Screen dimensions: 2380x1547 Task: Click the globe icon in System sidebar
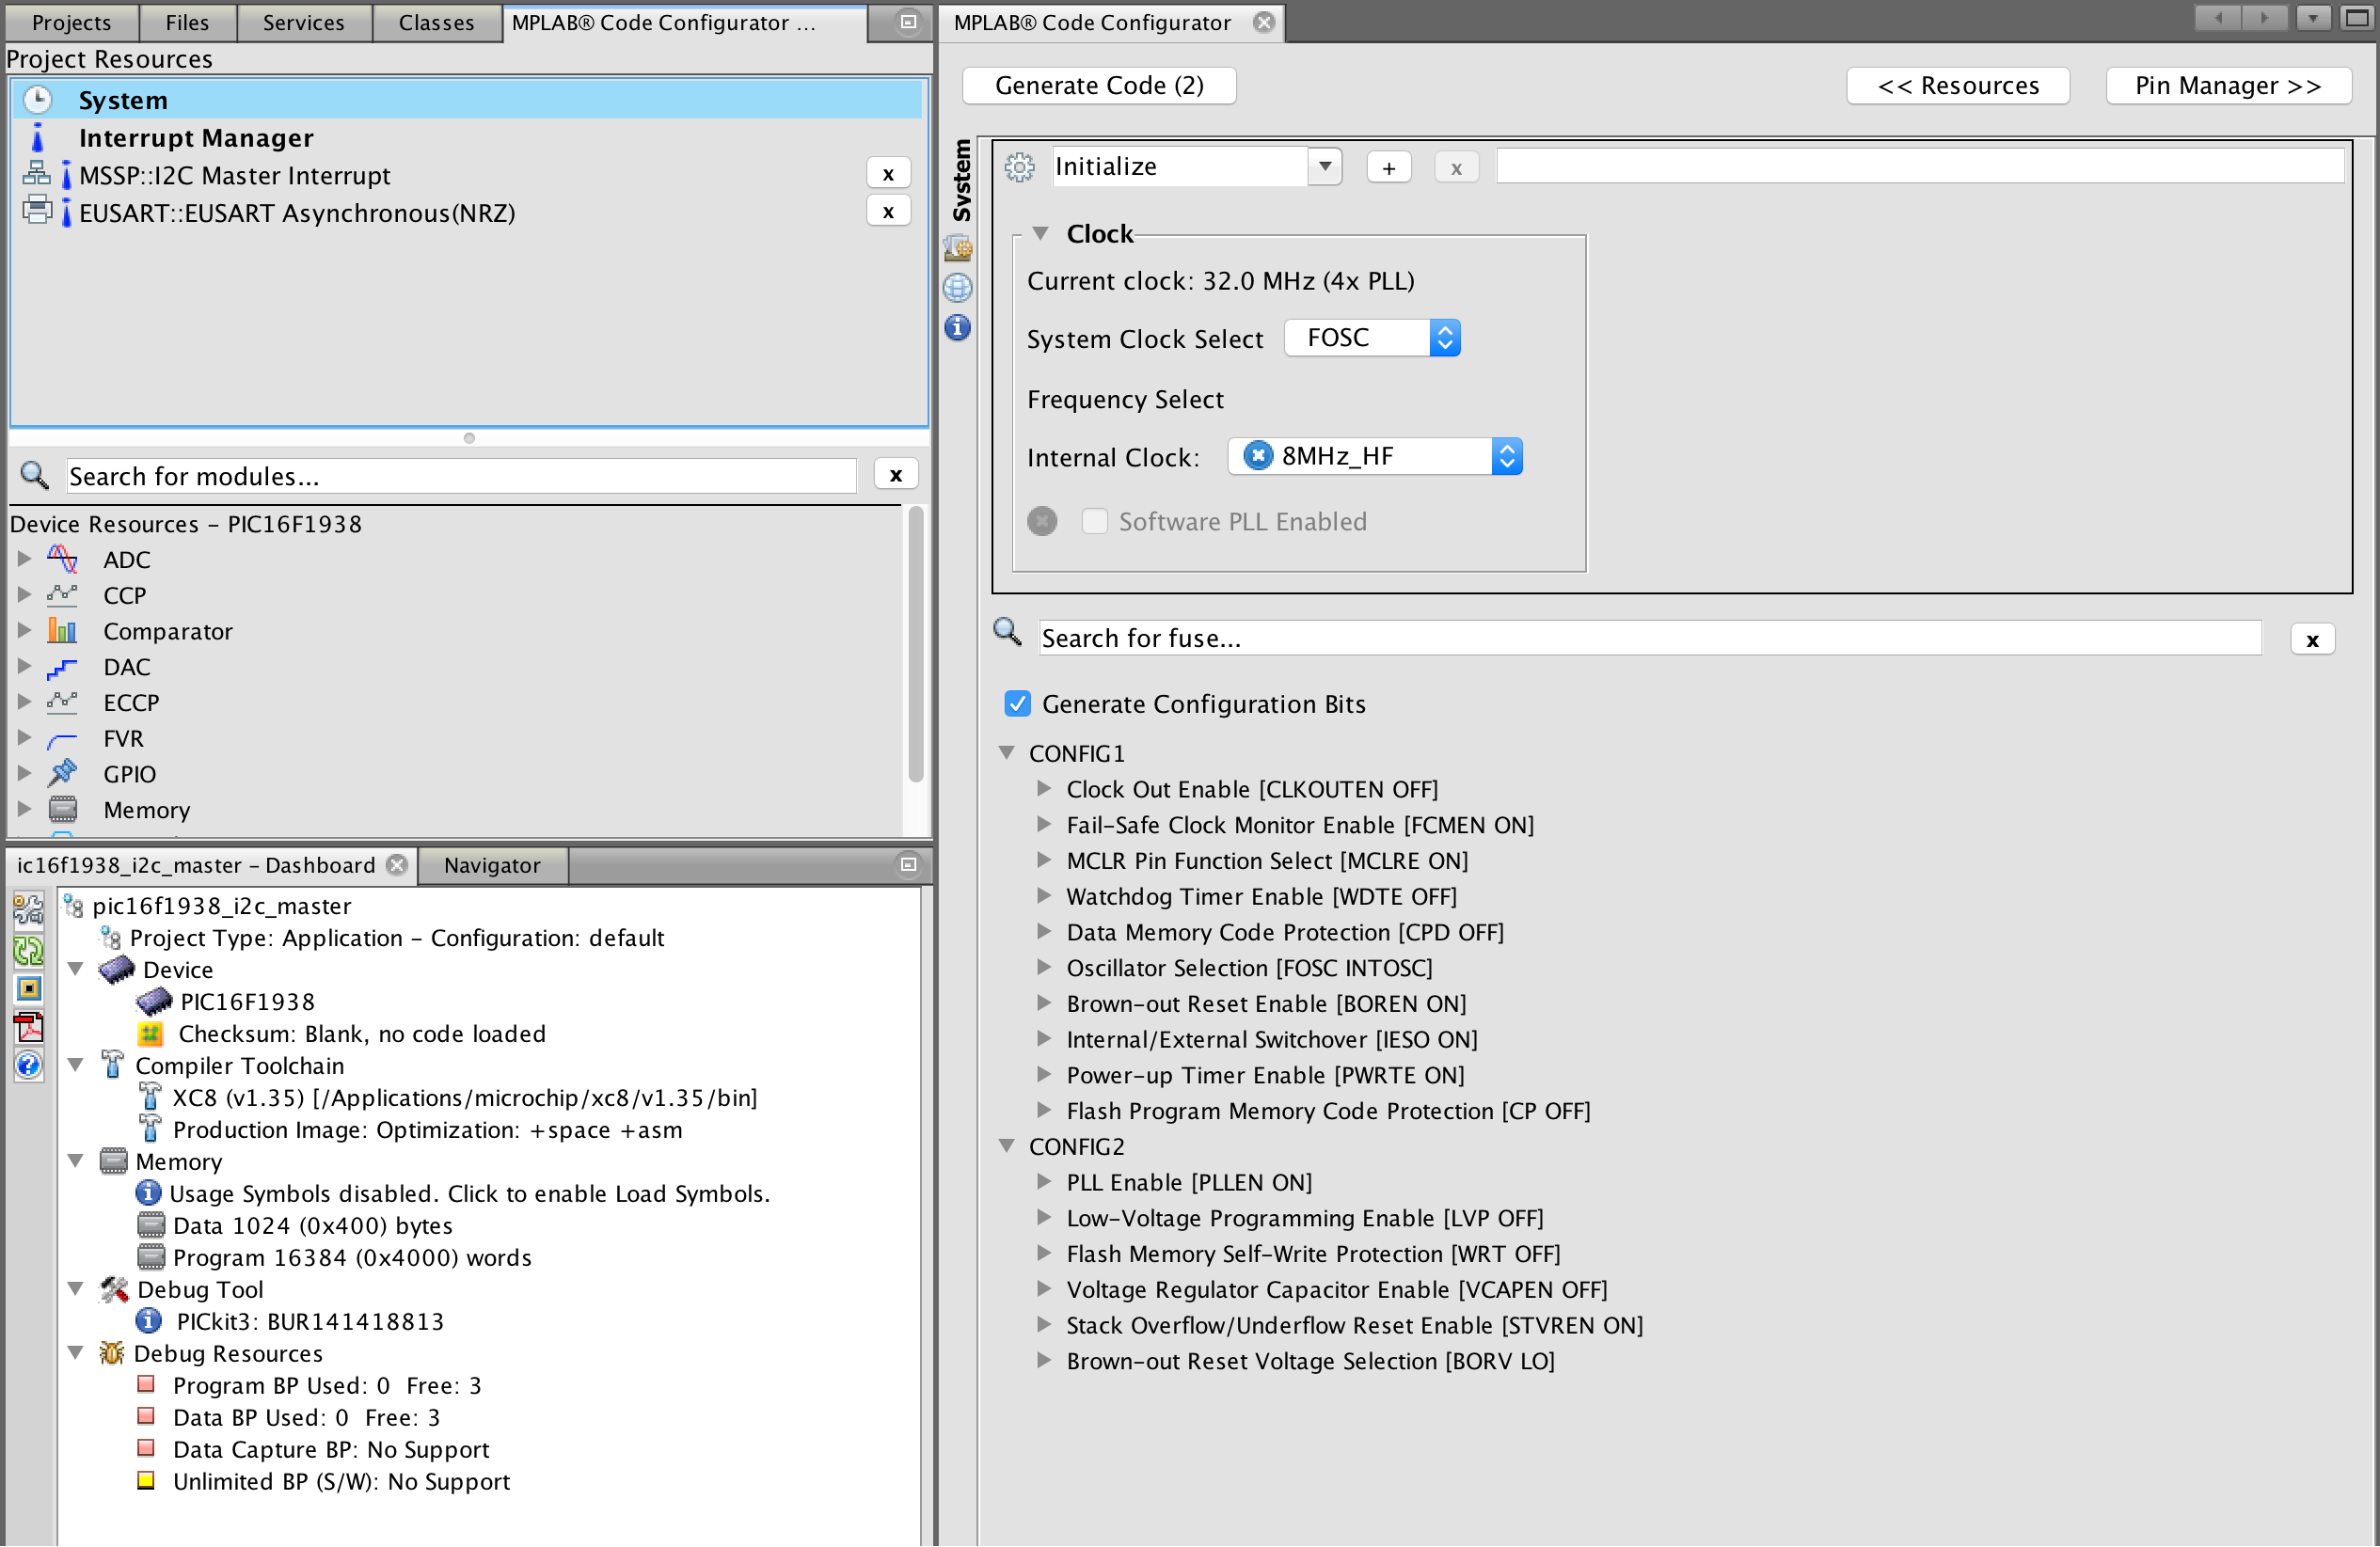pyautogui.click(x=957, y=288)
